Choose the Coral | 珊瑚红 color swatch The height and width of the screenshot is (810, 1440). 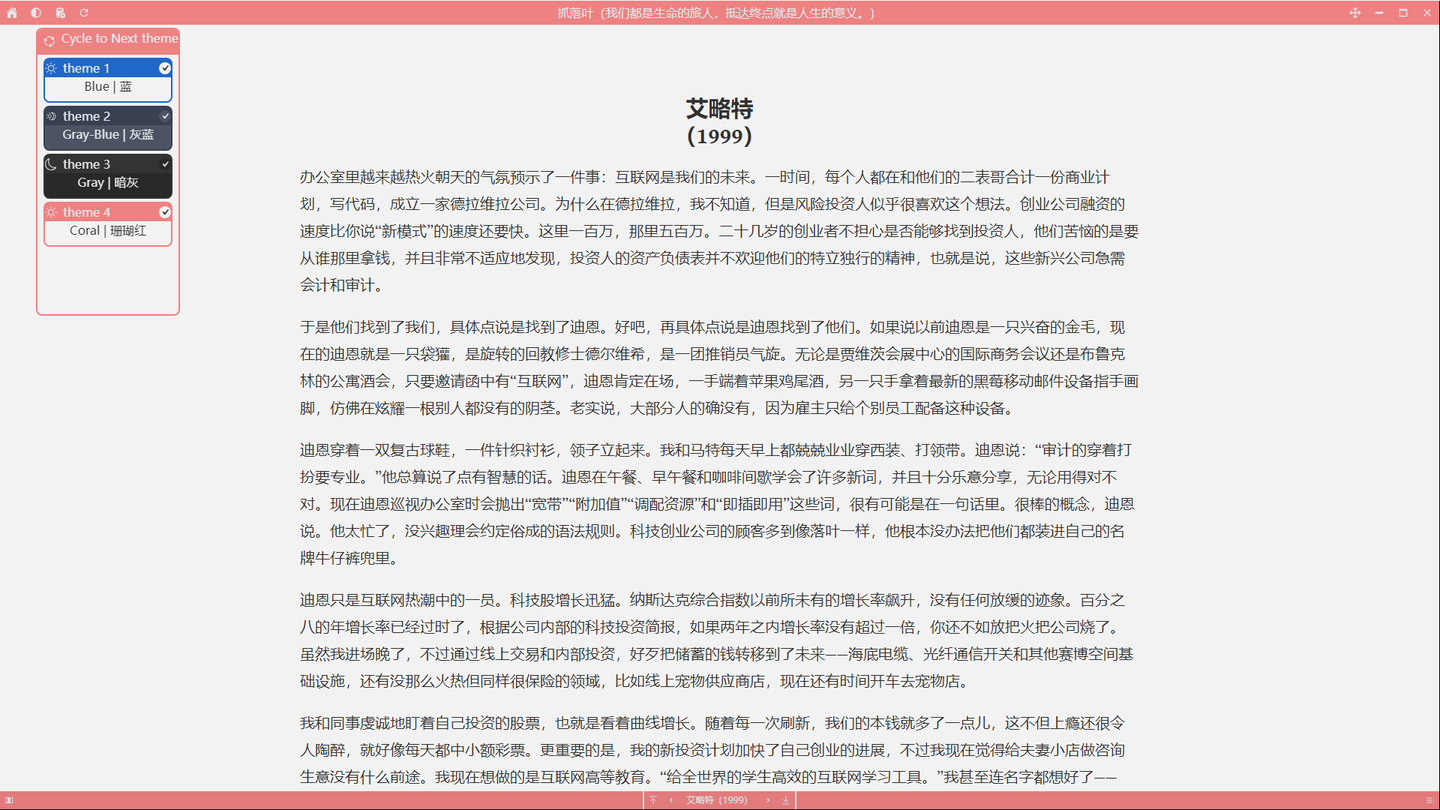(107, 230)
